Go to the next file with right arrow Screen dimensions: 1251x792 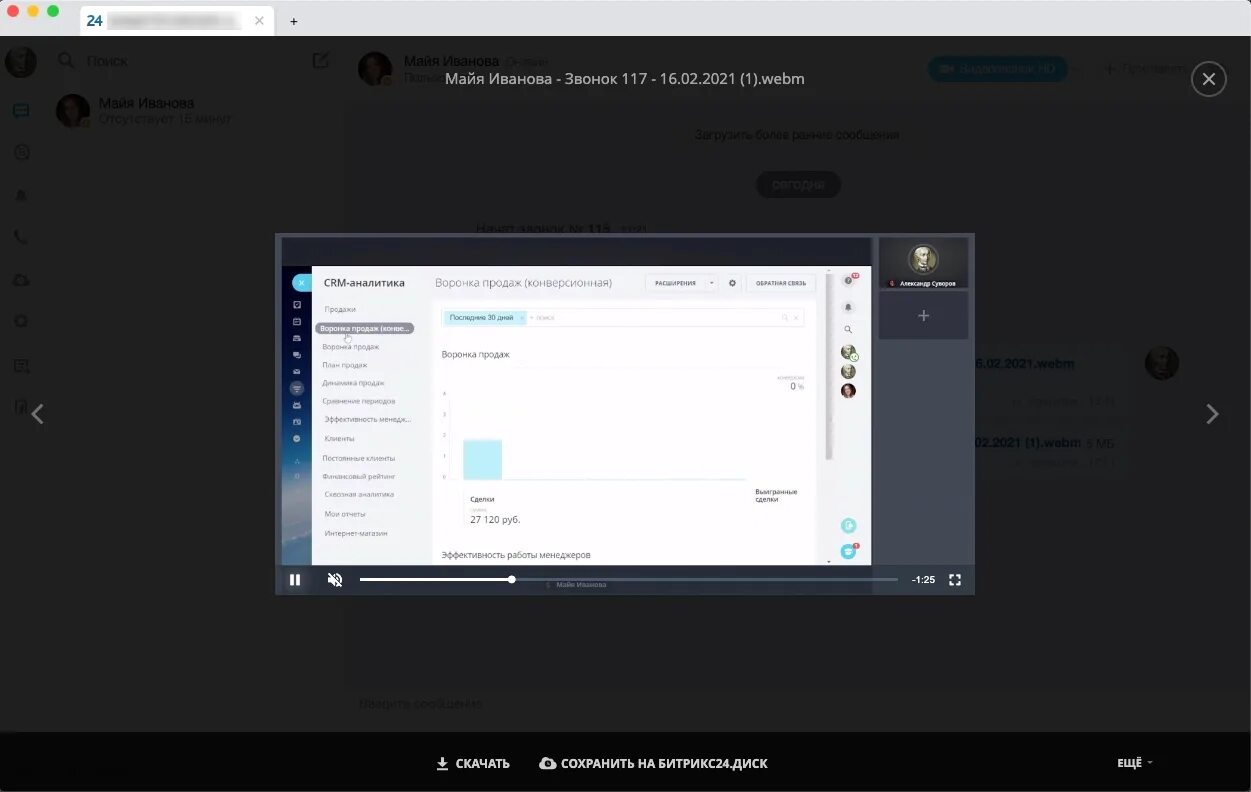[x=1212, y=414]
